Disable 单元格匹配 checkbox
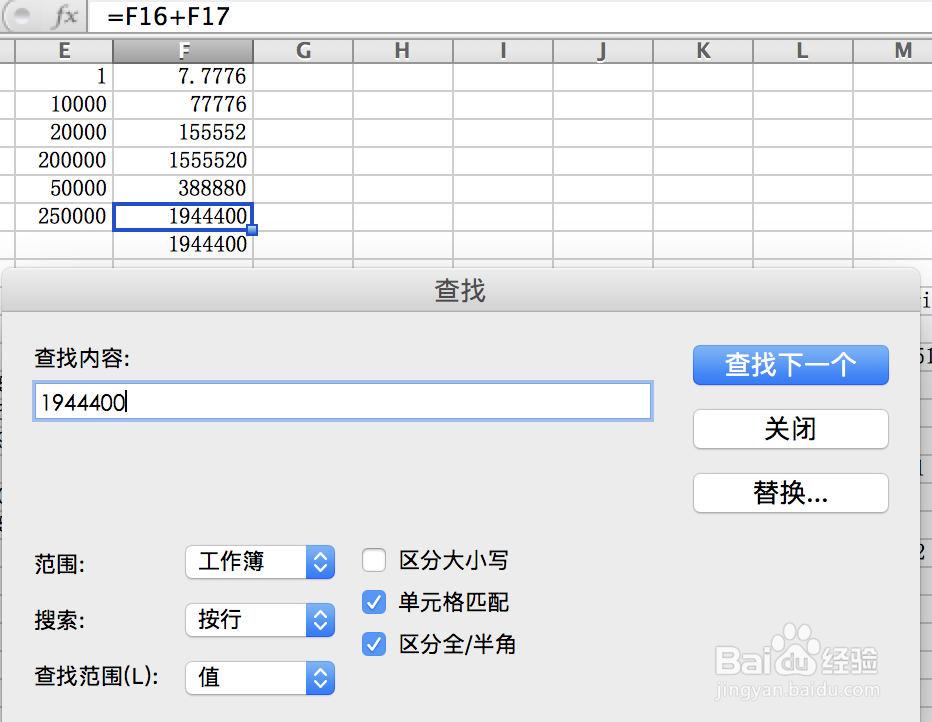This screenshot has height=722, width=932. pos(374,602)
